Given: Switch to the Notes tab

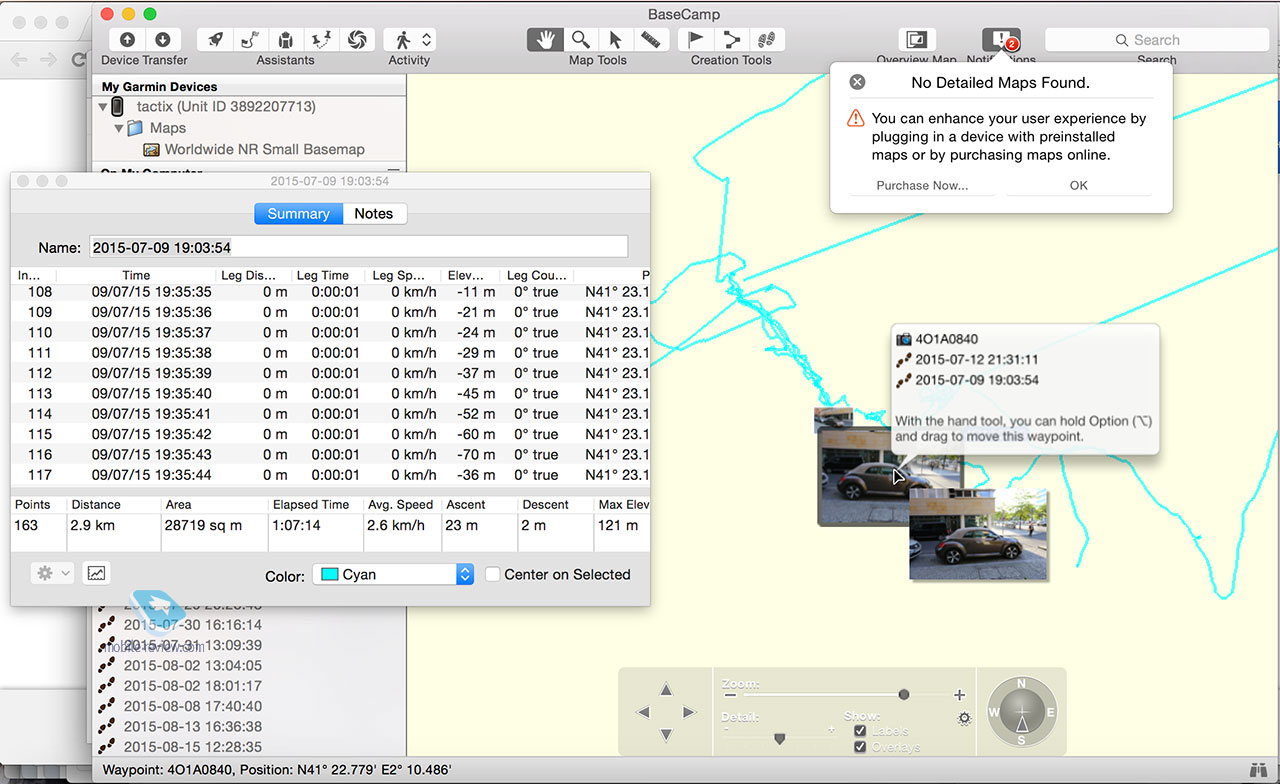Looking at the screenshot, I should coord(374,214).
